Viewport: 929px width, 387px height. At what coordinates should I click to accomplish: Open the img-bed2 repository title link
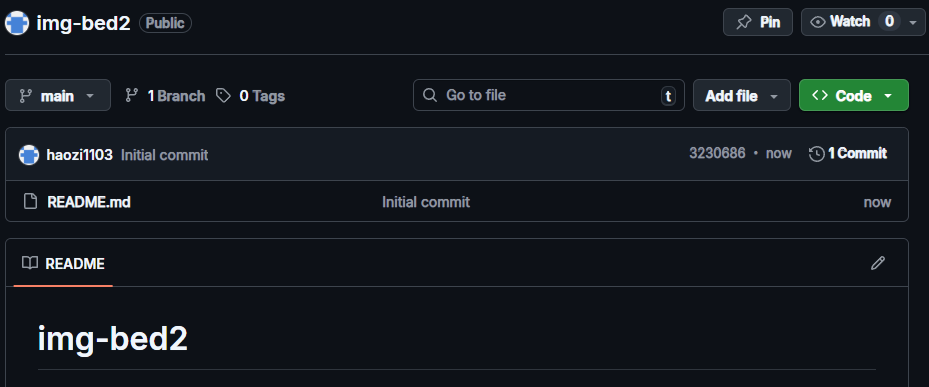point(84,23)
